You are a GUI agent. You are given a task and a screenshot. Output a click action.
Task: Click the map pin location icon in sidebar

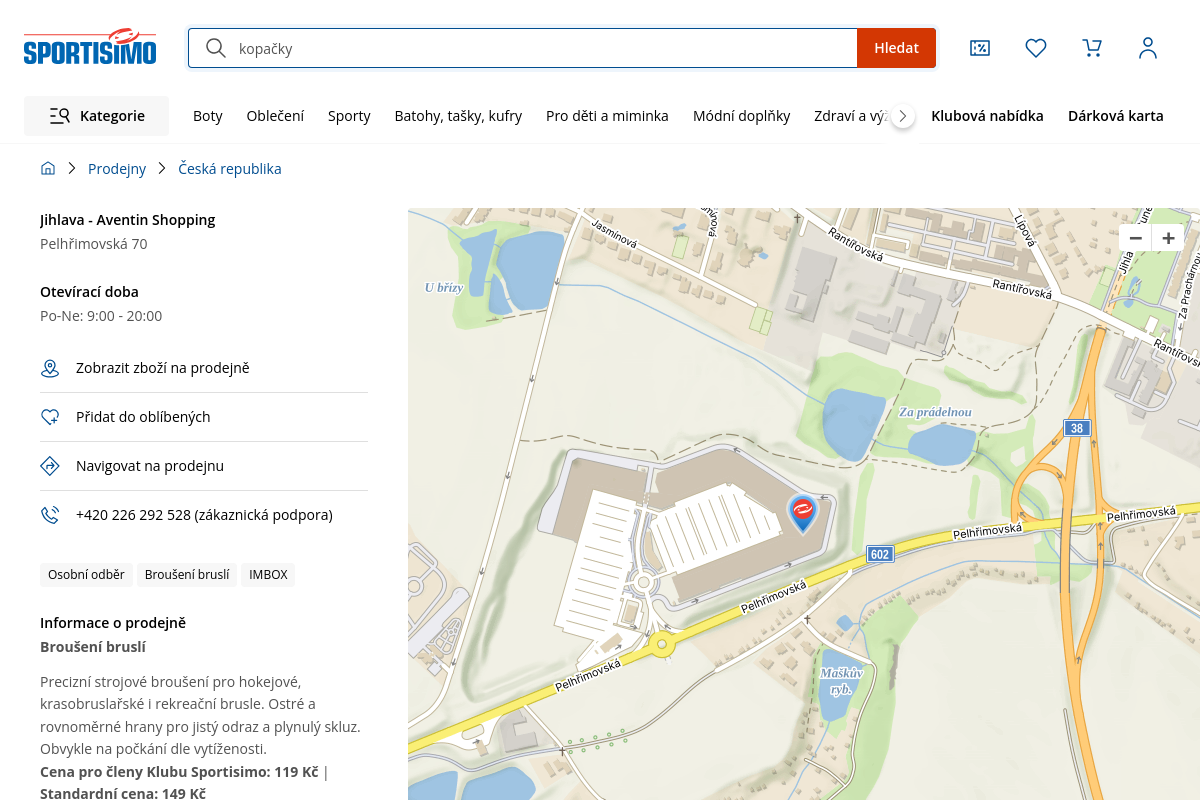(50, 369)
